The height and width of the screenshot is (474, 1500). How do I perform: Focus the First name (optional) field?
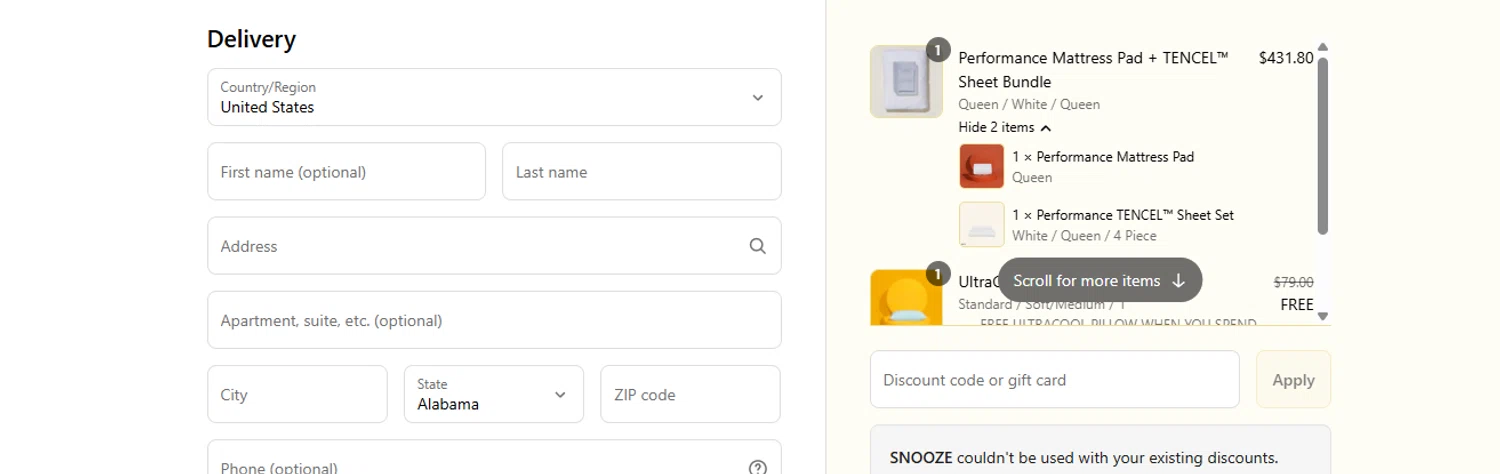tap(346, 171)
